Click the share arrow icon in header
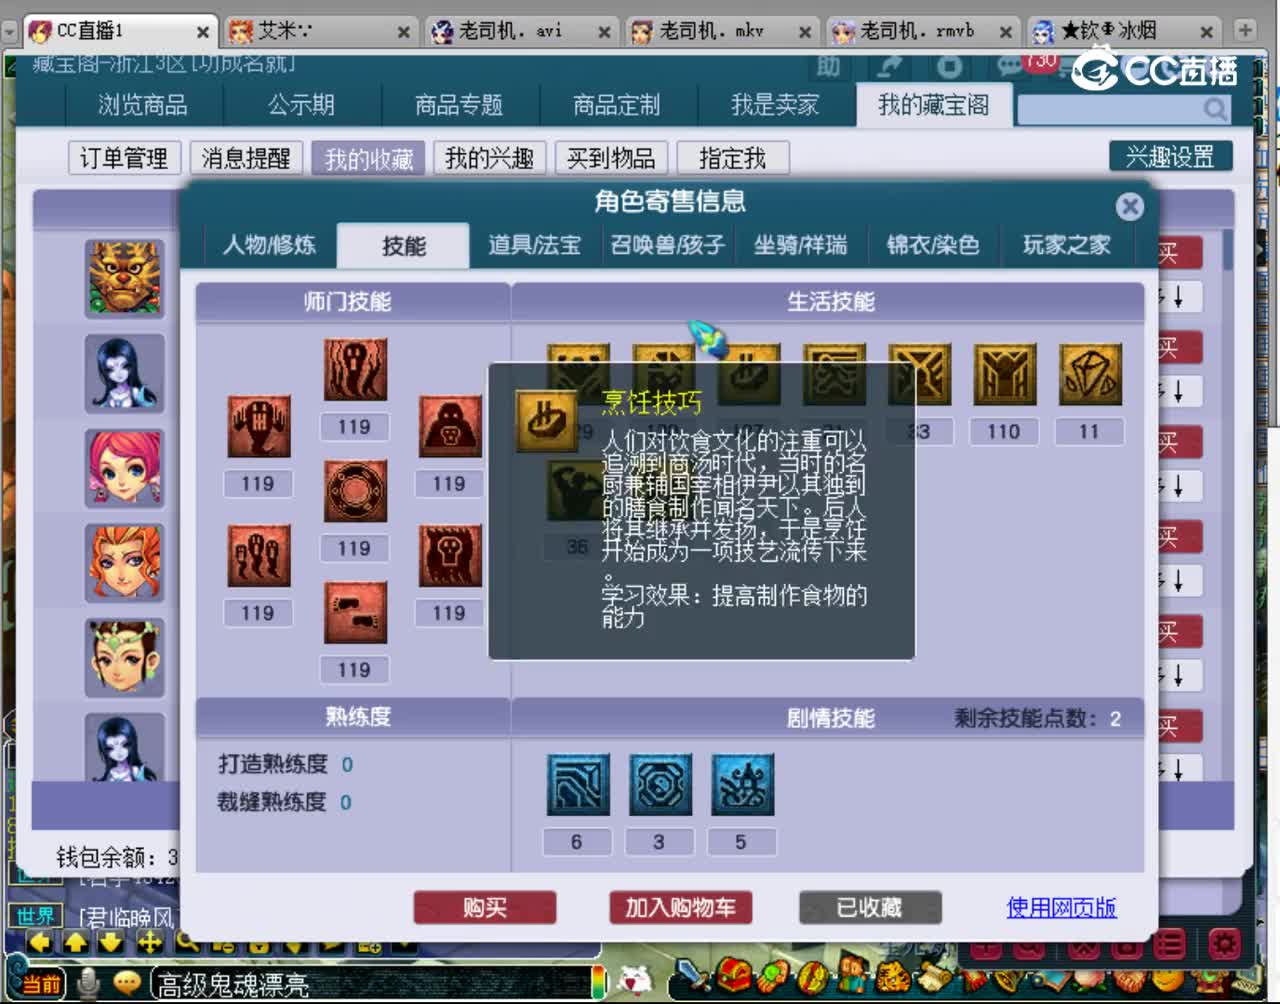Image resolution: width=1280 pixels, height=1004 pixels. pyautogui.click(x=888, y=66)
